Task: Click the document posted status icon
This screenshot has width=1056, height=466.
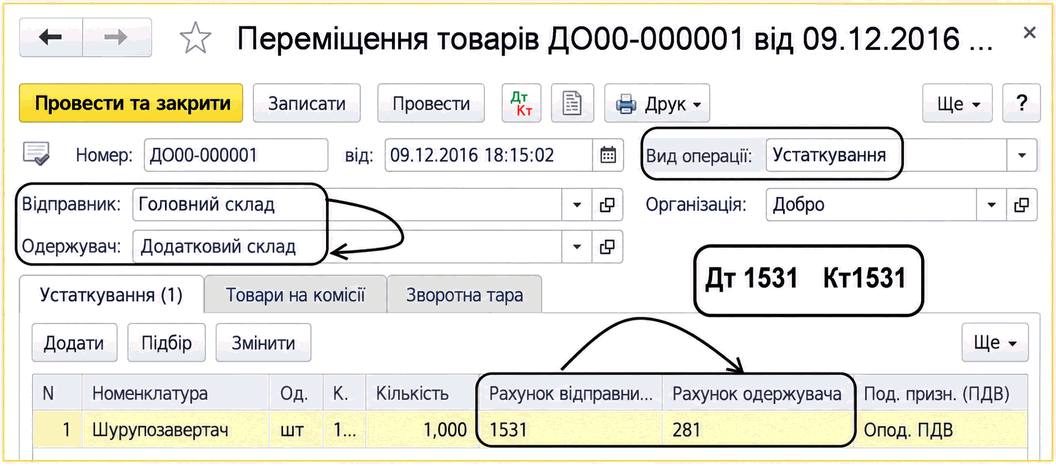Action: (x=36, y=154)
